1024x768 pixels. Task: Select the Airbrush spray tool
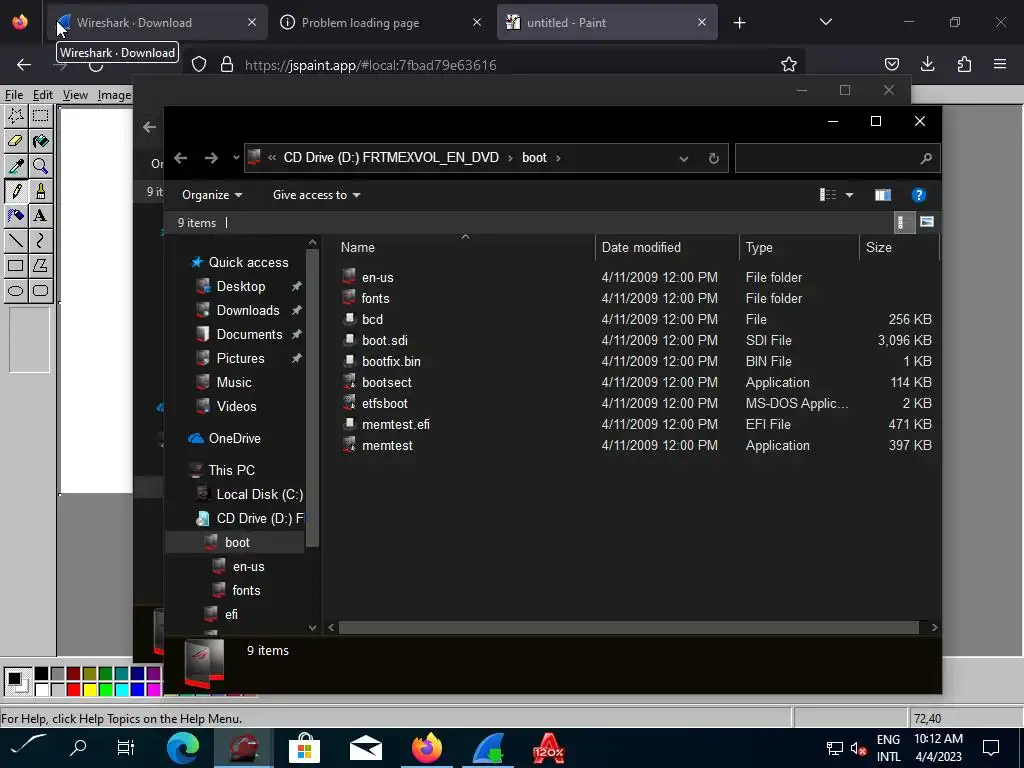[16, 216]
